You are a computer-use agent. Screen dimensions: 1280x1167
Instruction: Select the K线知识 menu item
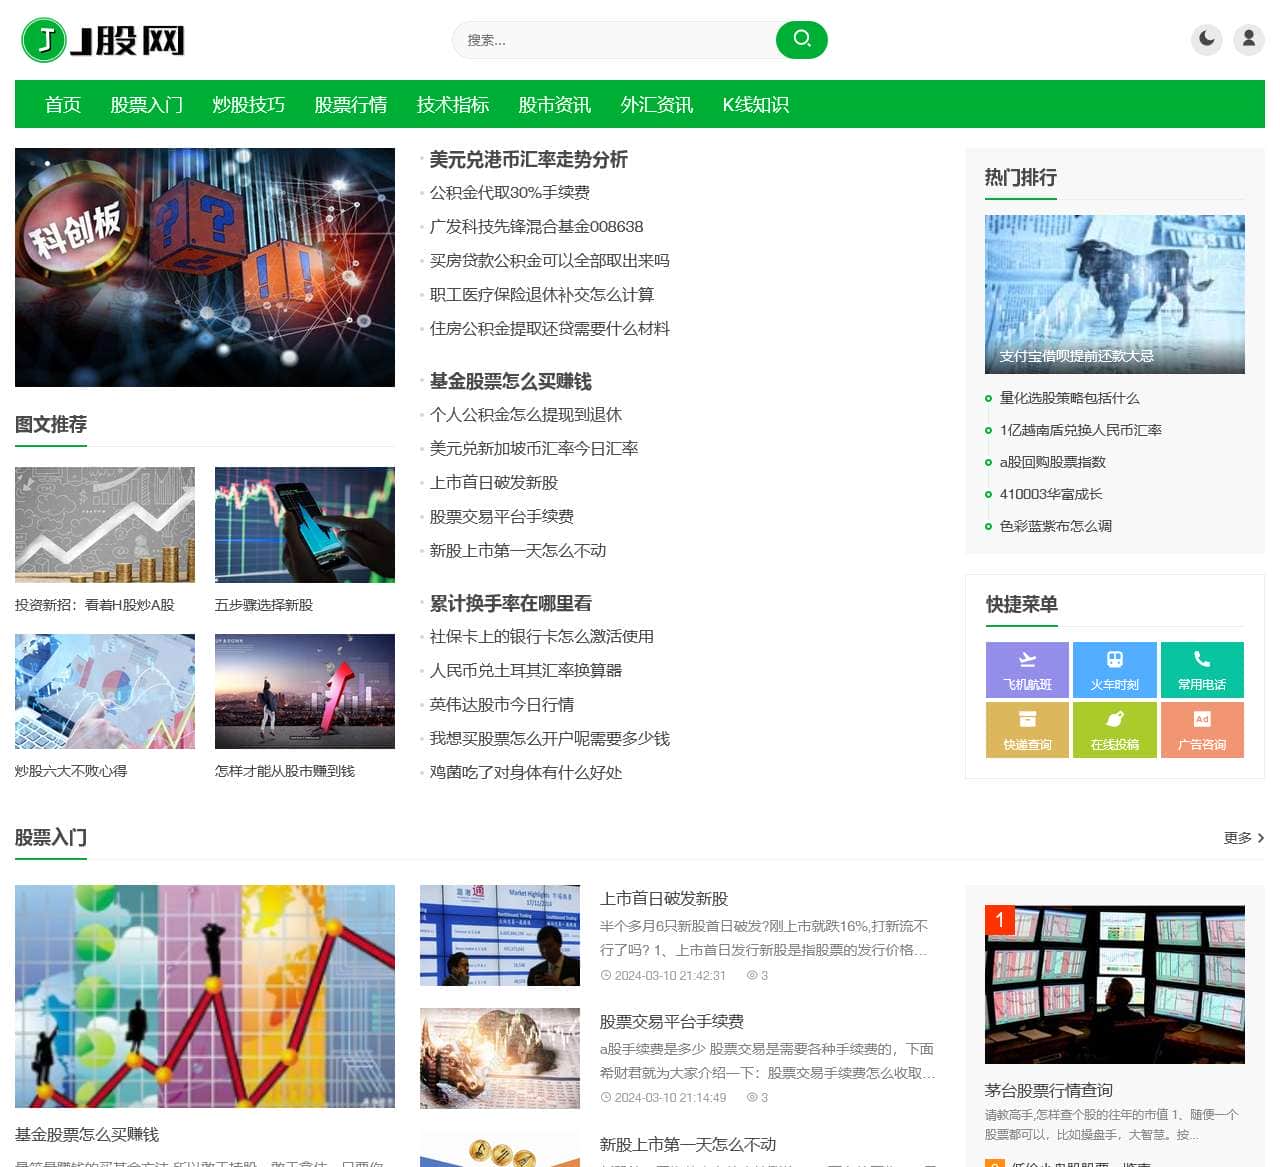756,104
